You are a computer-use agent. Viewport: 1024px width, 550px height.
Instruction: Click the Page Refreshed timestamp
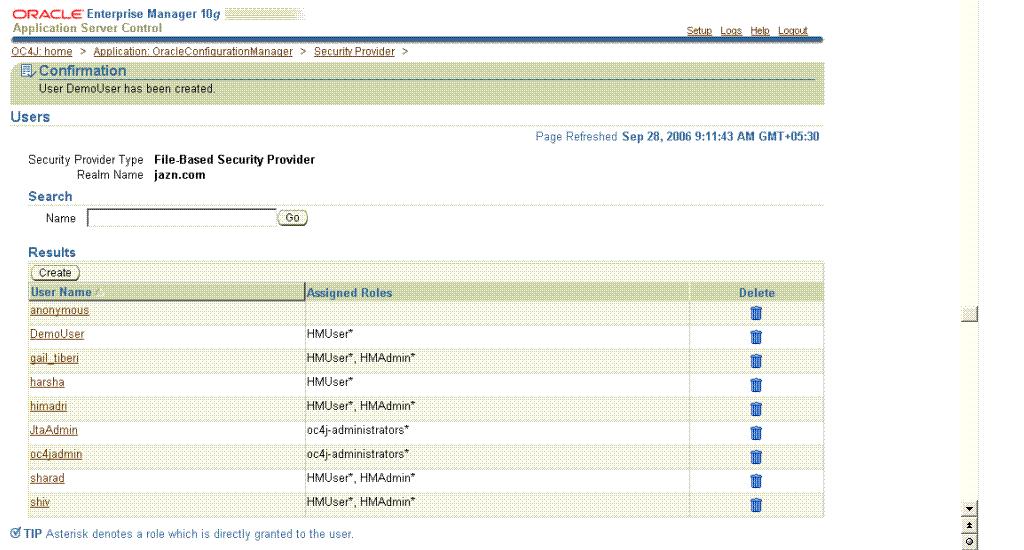[x=720, y=137]
